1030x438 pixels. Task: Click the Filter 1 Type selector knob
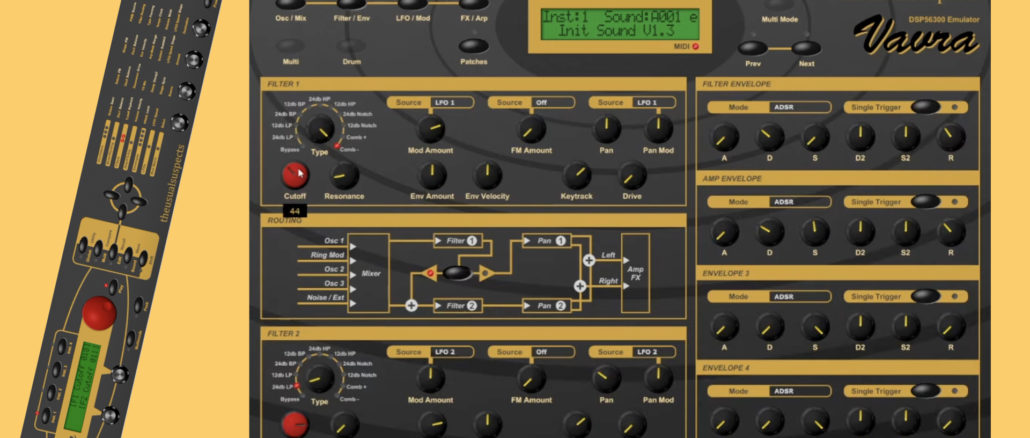pyautogui.click(x=319, y=128)
